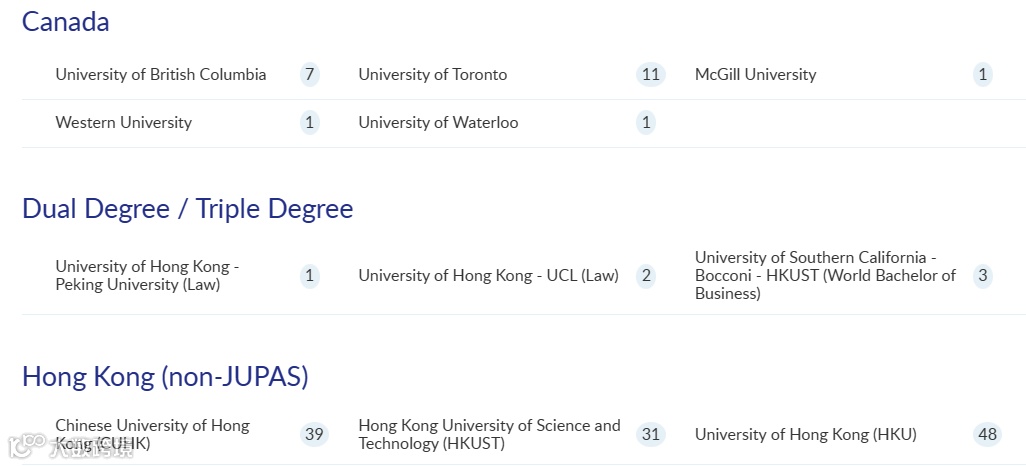1026x466 pixels.
Task: Click the count badge beside University of Toronto
Action: [651, 75]
